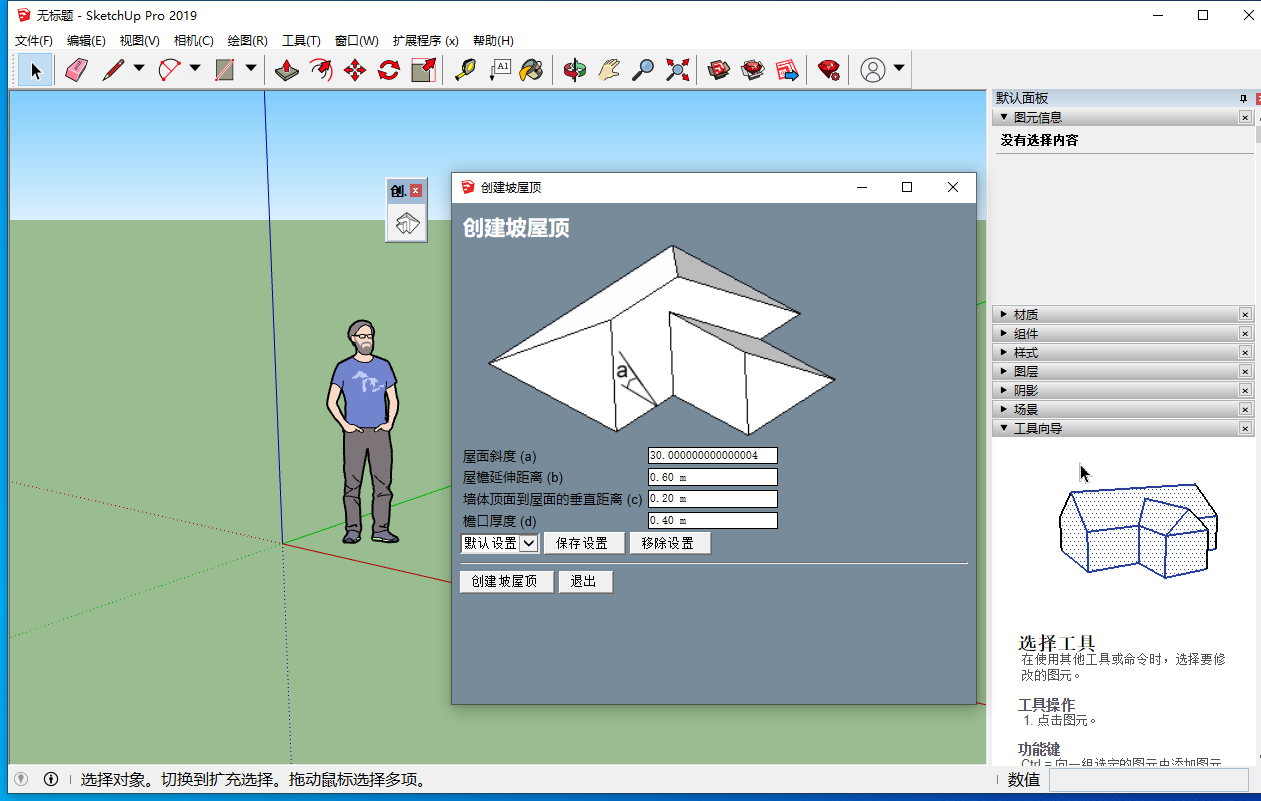Viewport: 1261px width, 801px height.
Task: Activate the Paint Bucket tool
Action: pos(532,70)
